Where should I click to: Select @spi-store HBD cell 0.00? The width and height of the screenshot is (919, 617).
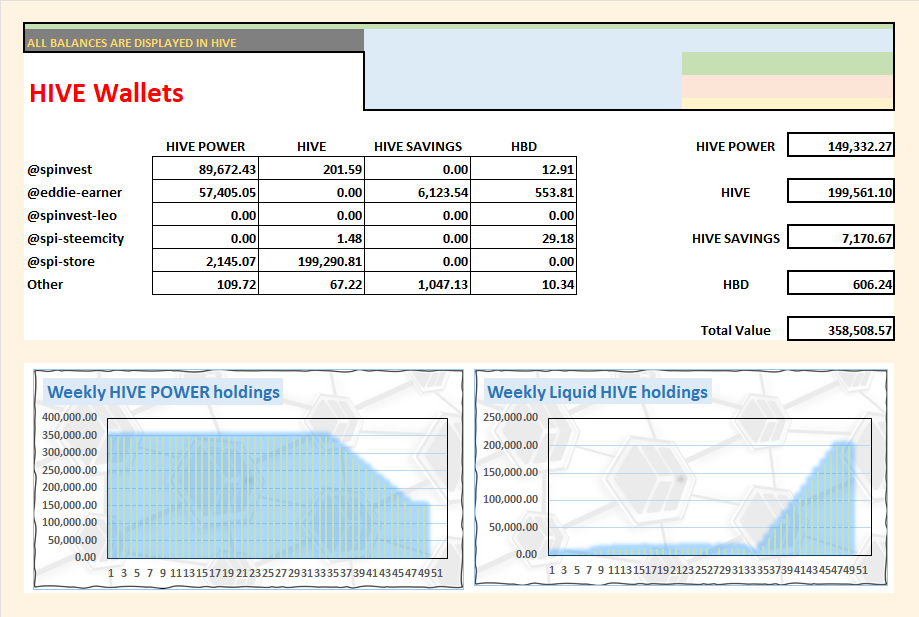(523, 261)
